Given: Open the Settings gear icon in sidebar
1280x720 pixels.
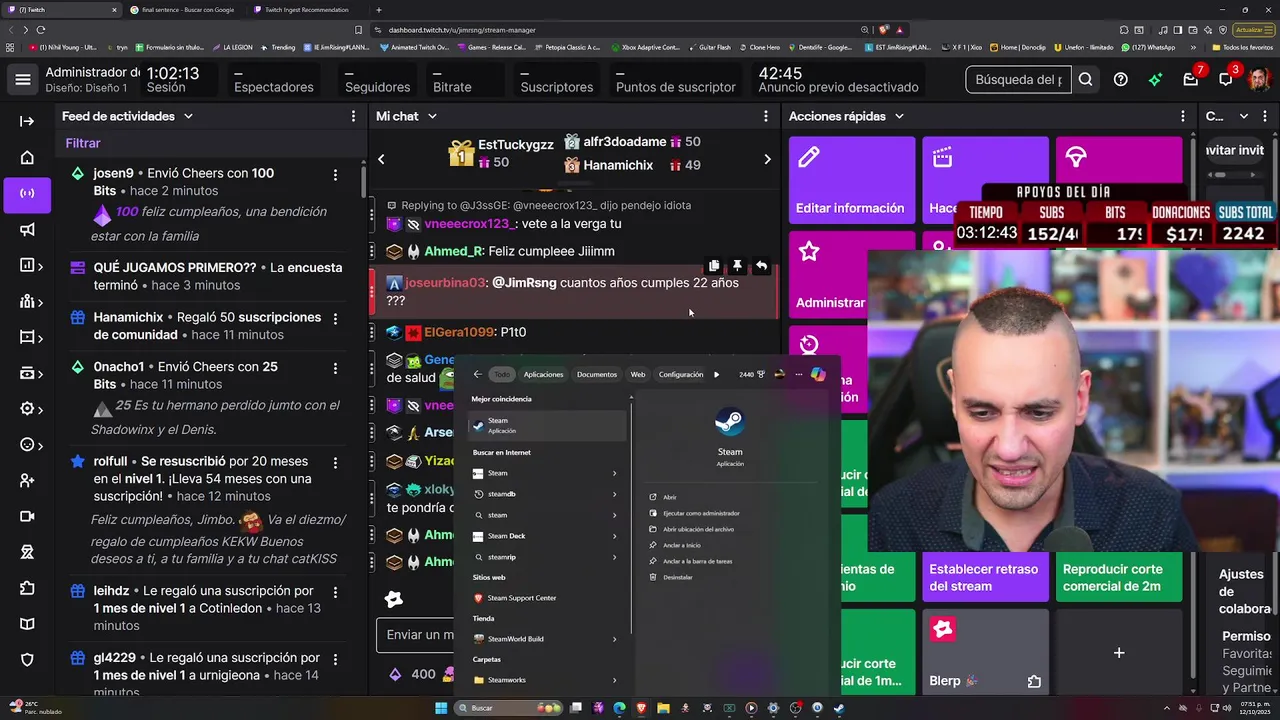Looking at the screenshot, I should tap(27, 409).
